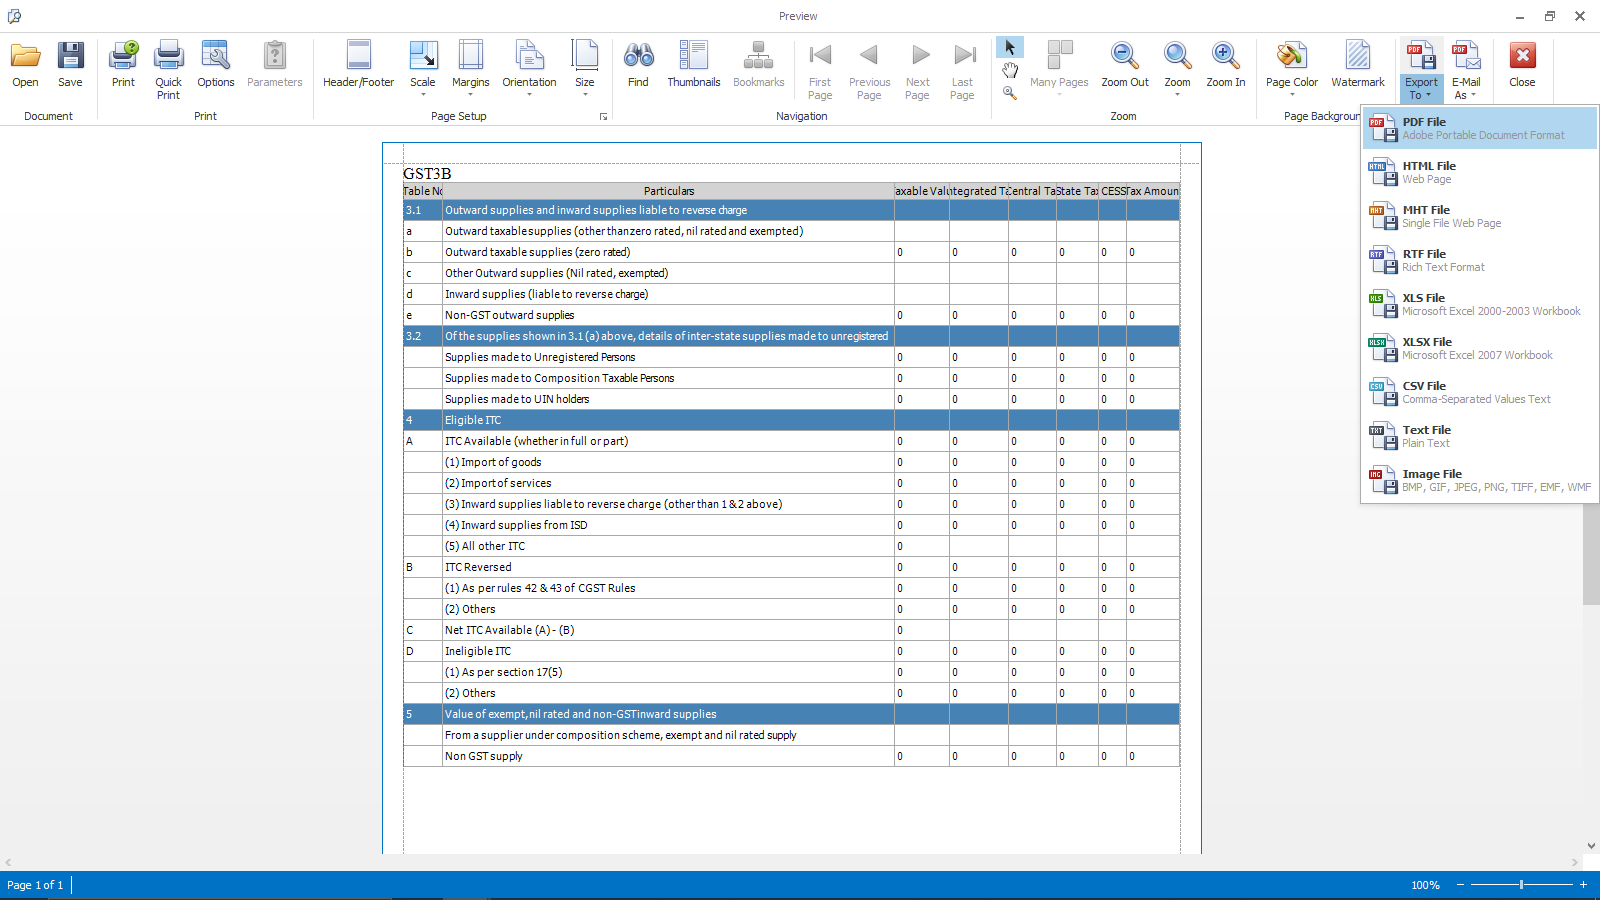Choose PDF File export option
This screenshot has height=900, width=1600.
coord(1479,128)
